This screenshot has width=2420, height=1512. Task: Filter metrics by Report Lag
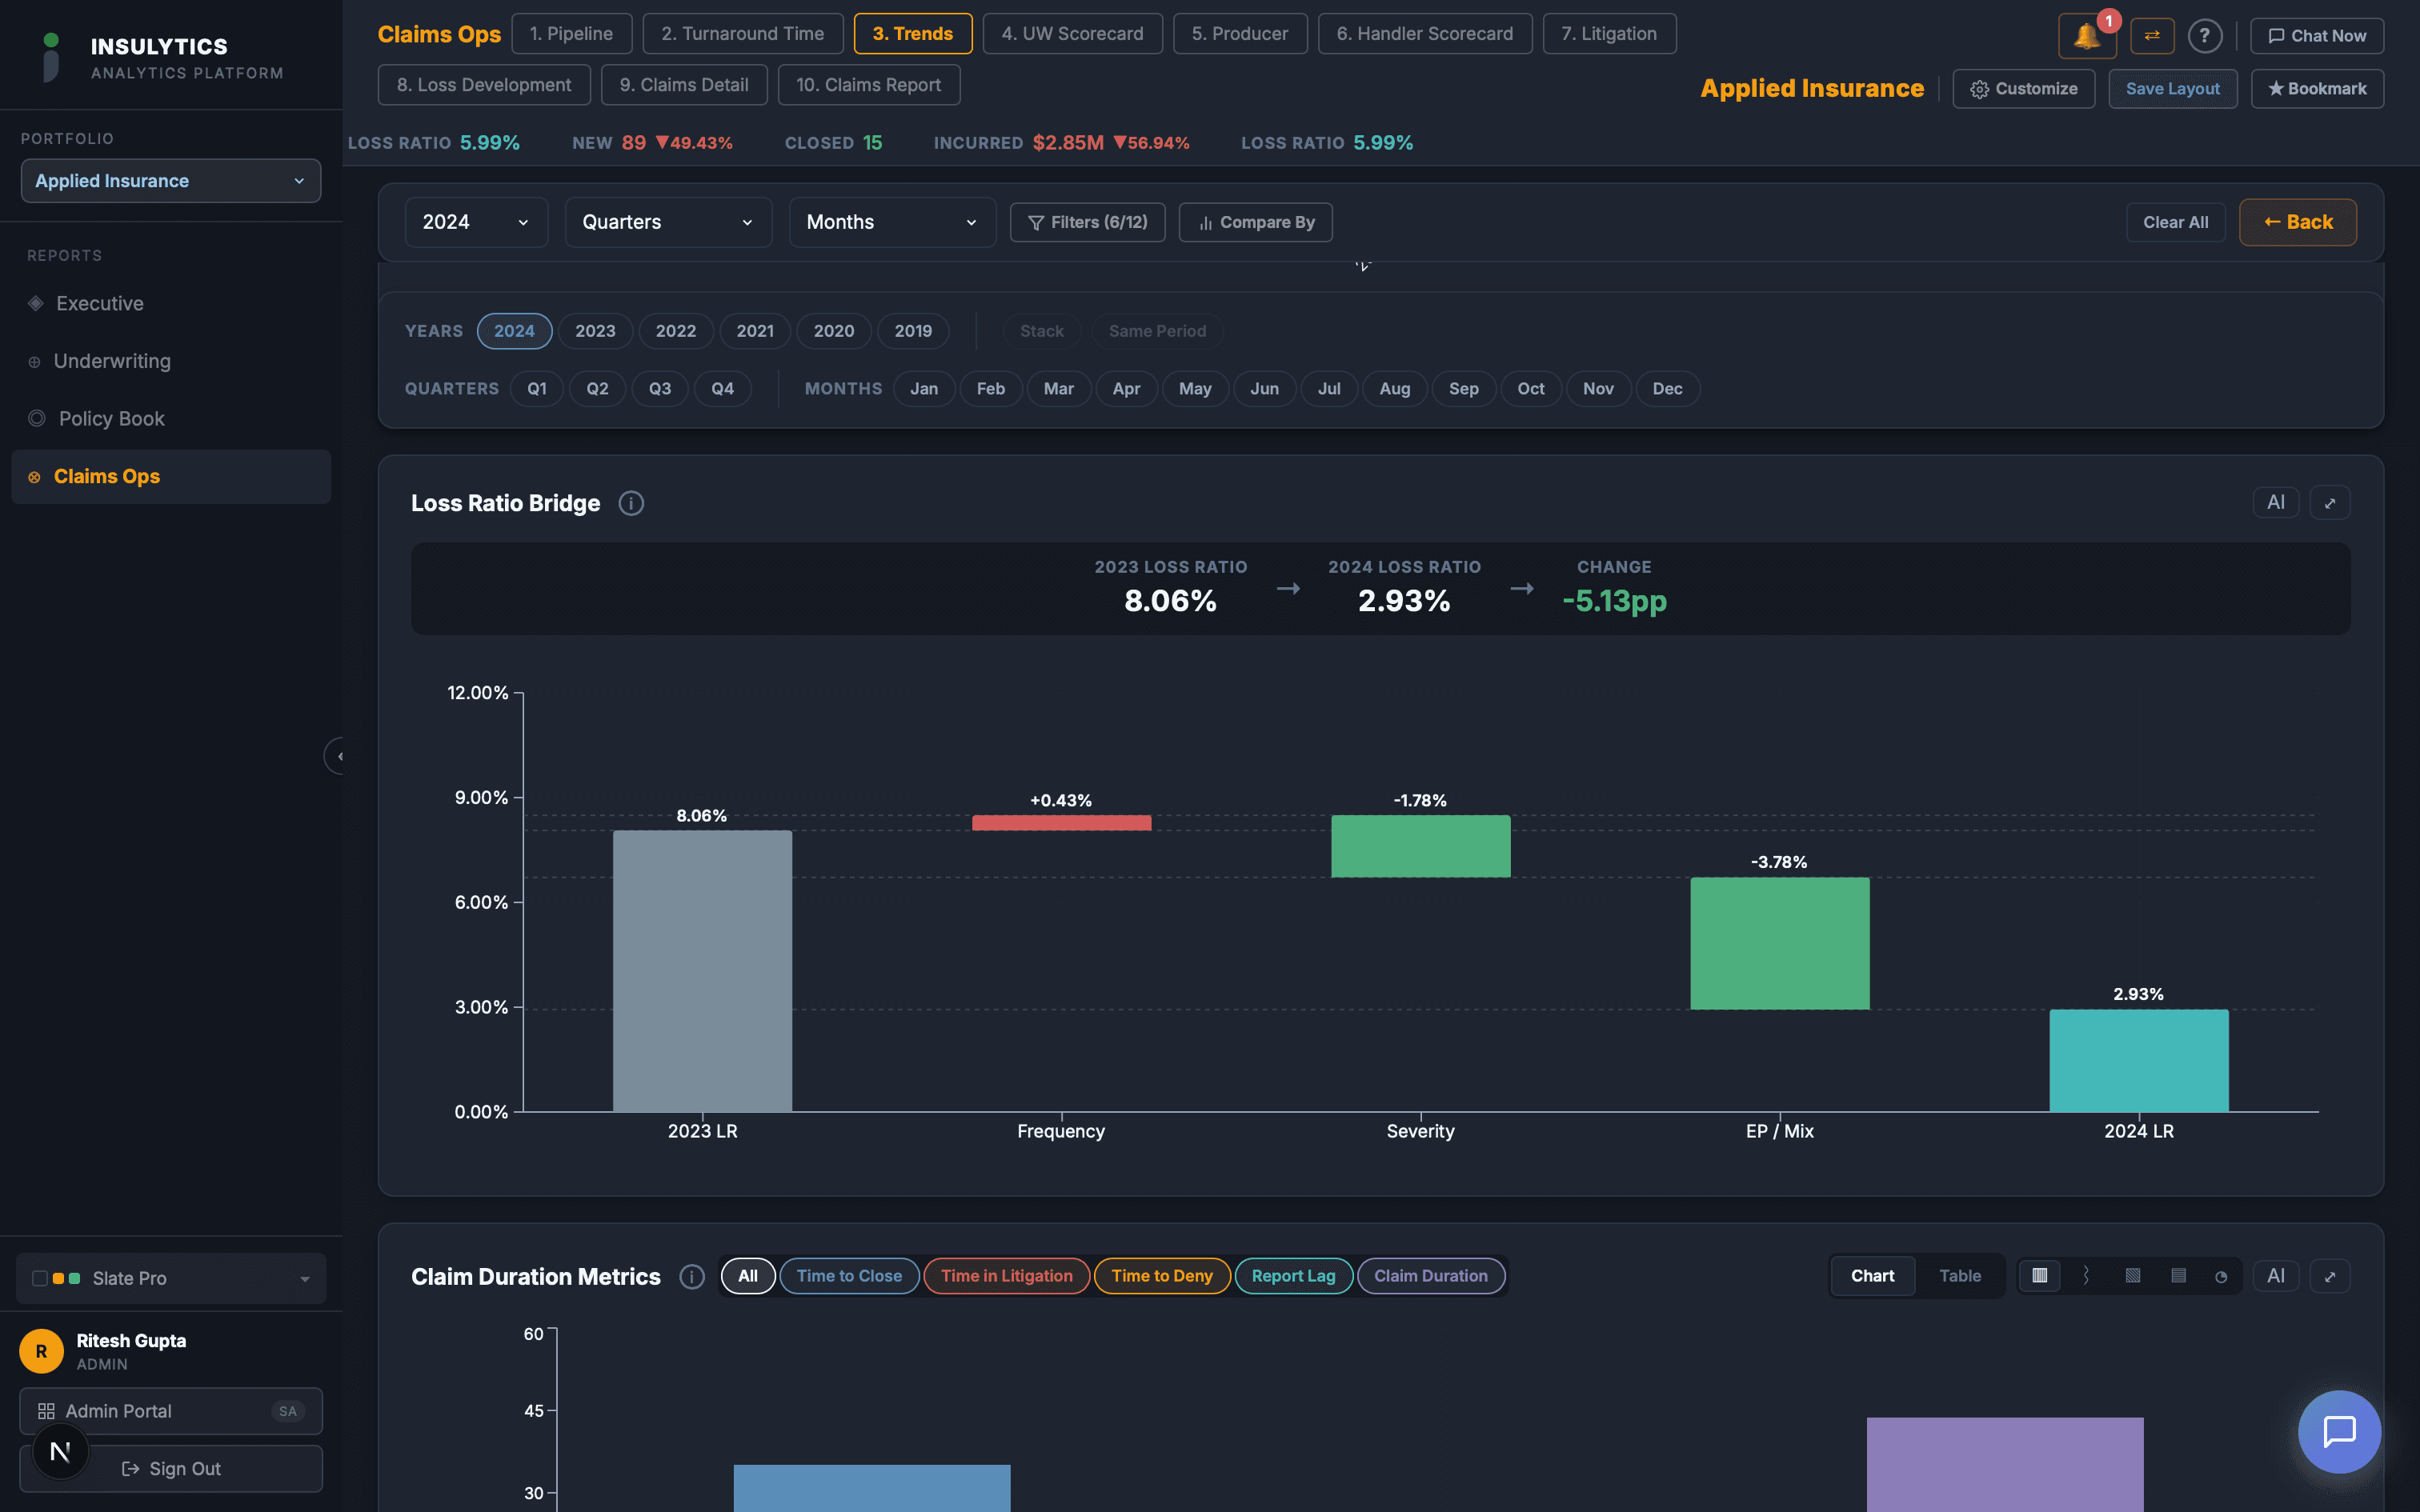1293,1276
